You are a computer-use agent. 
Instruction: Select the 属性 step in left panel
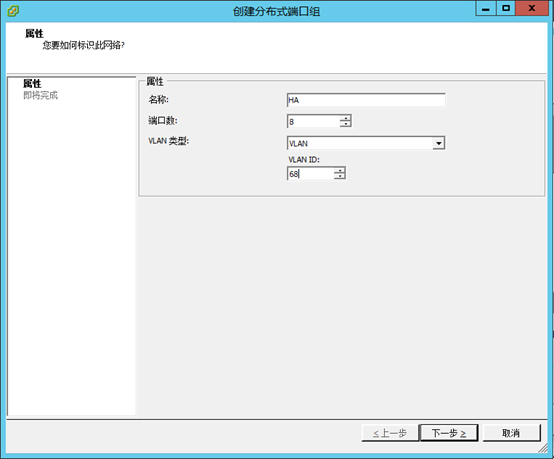coord(32,84)
